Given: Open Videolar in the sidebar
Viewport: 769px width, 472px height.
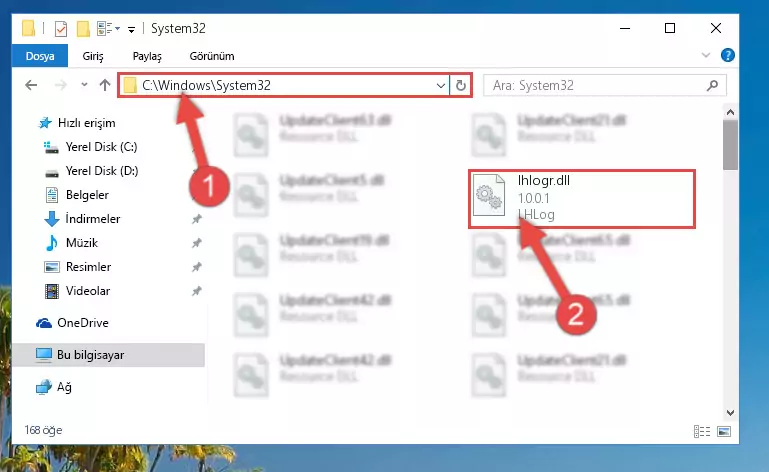Looking at the screenshot, I should click(88, 291).
